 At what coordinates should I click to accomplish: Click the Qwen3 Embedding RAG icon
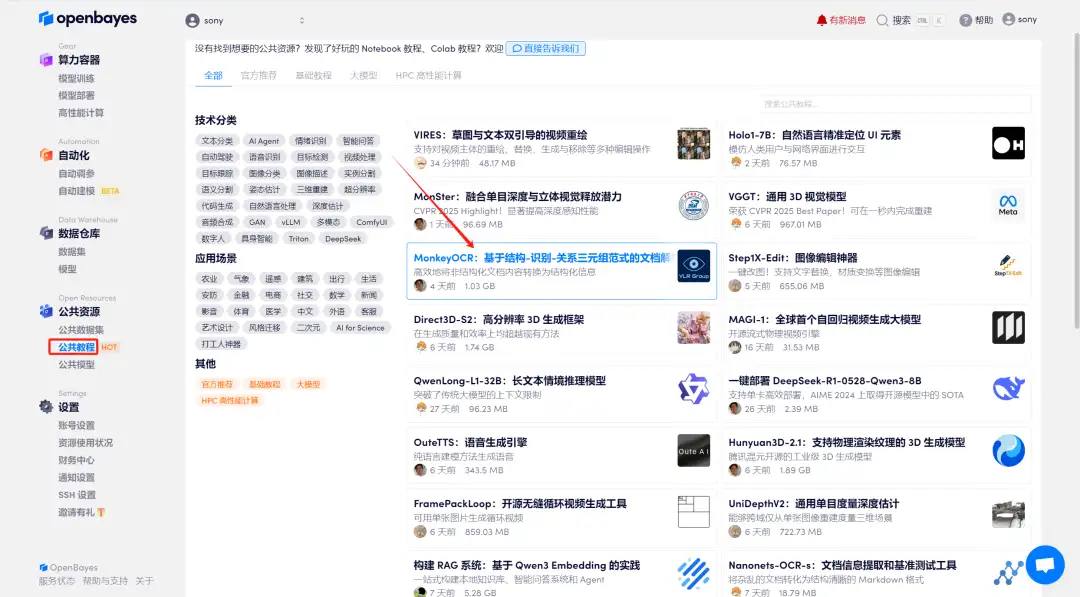(x=694, y=573)
